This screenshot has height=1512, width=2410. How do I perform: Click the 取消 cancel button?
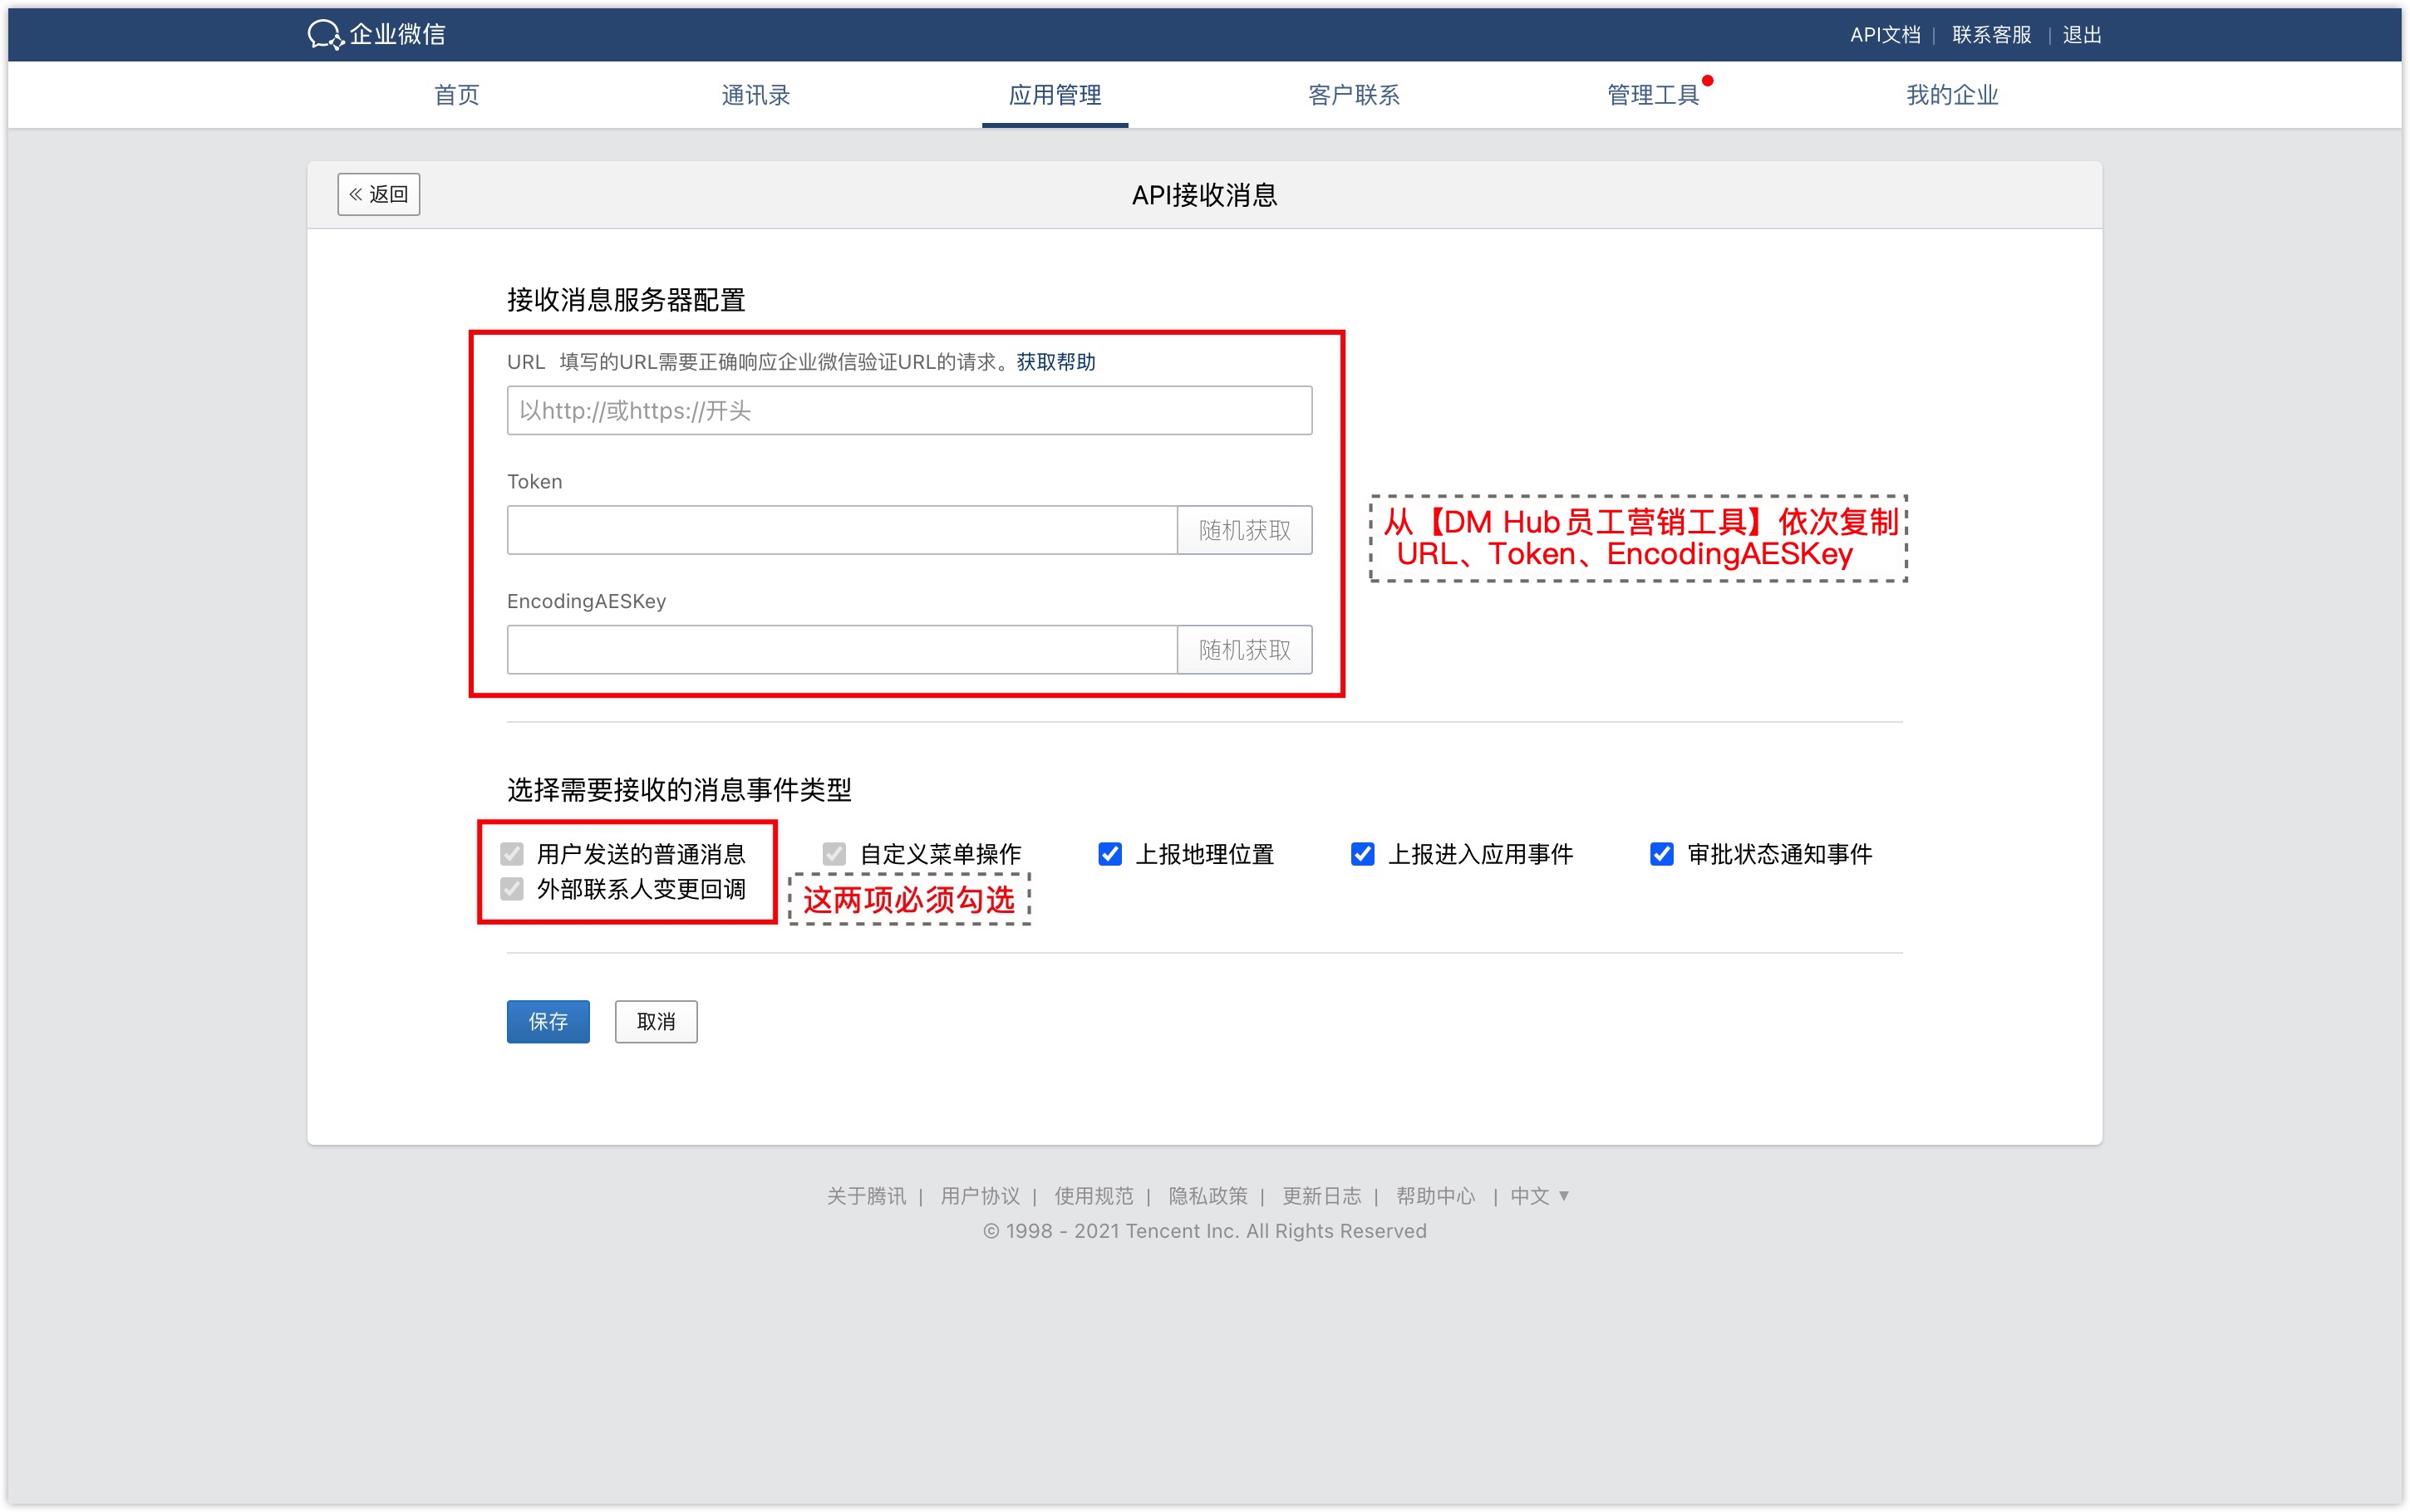tap(656, 1021)
